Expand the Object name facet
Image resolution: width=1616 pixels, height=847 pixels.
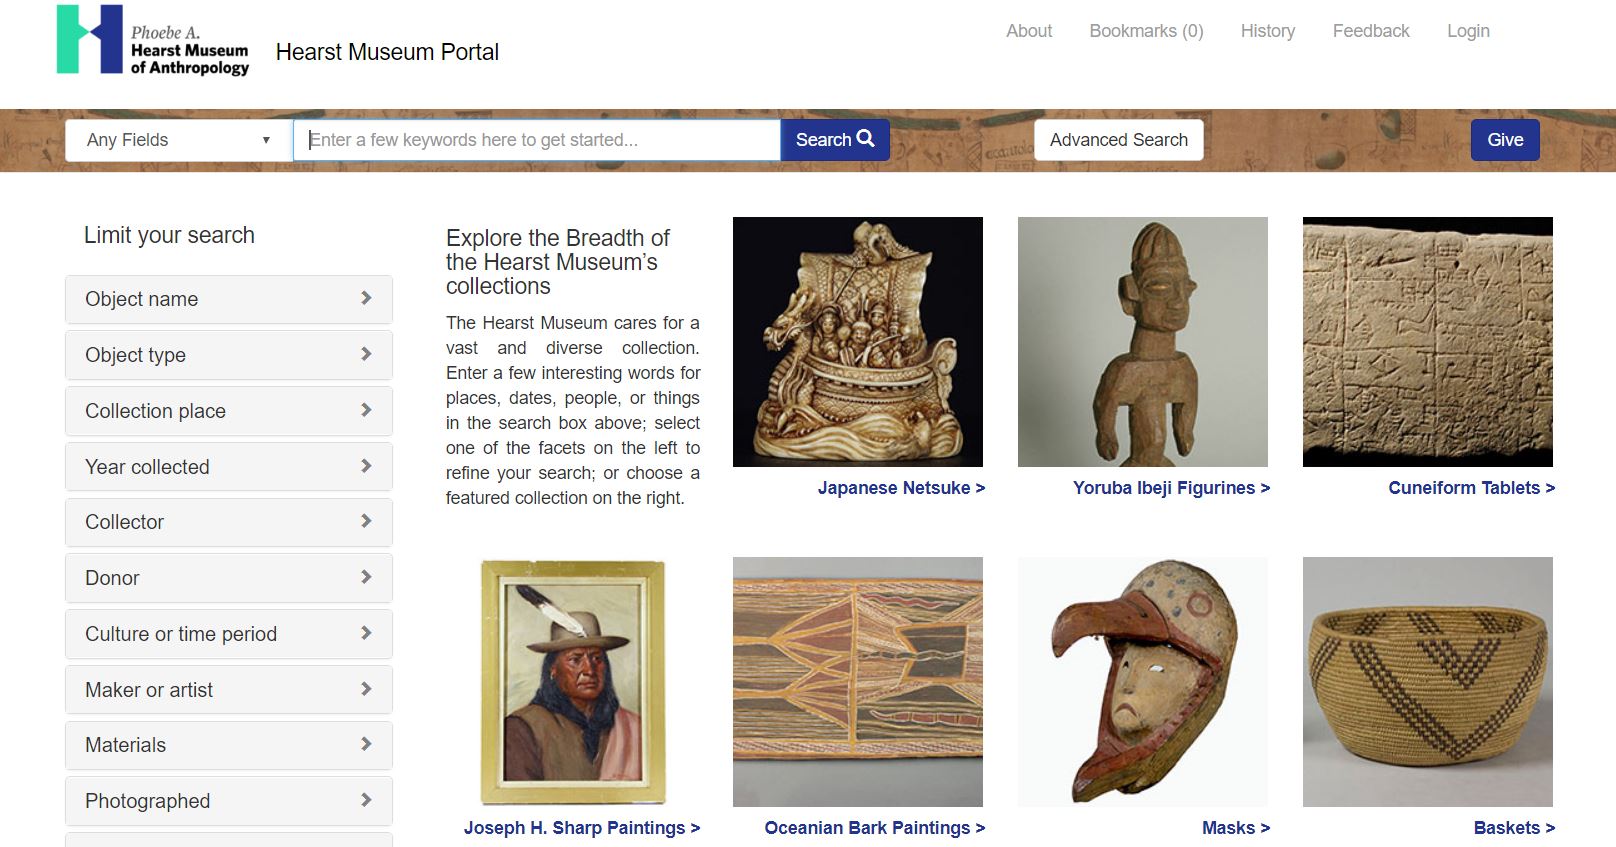[229, 299]
